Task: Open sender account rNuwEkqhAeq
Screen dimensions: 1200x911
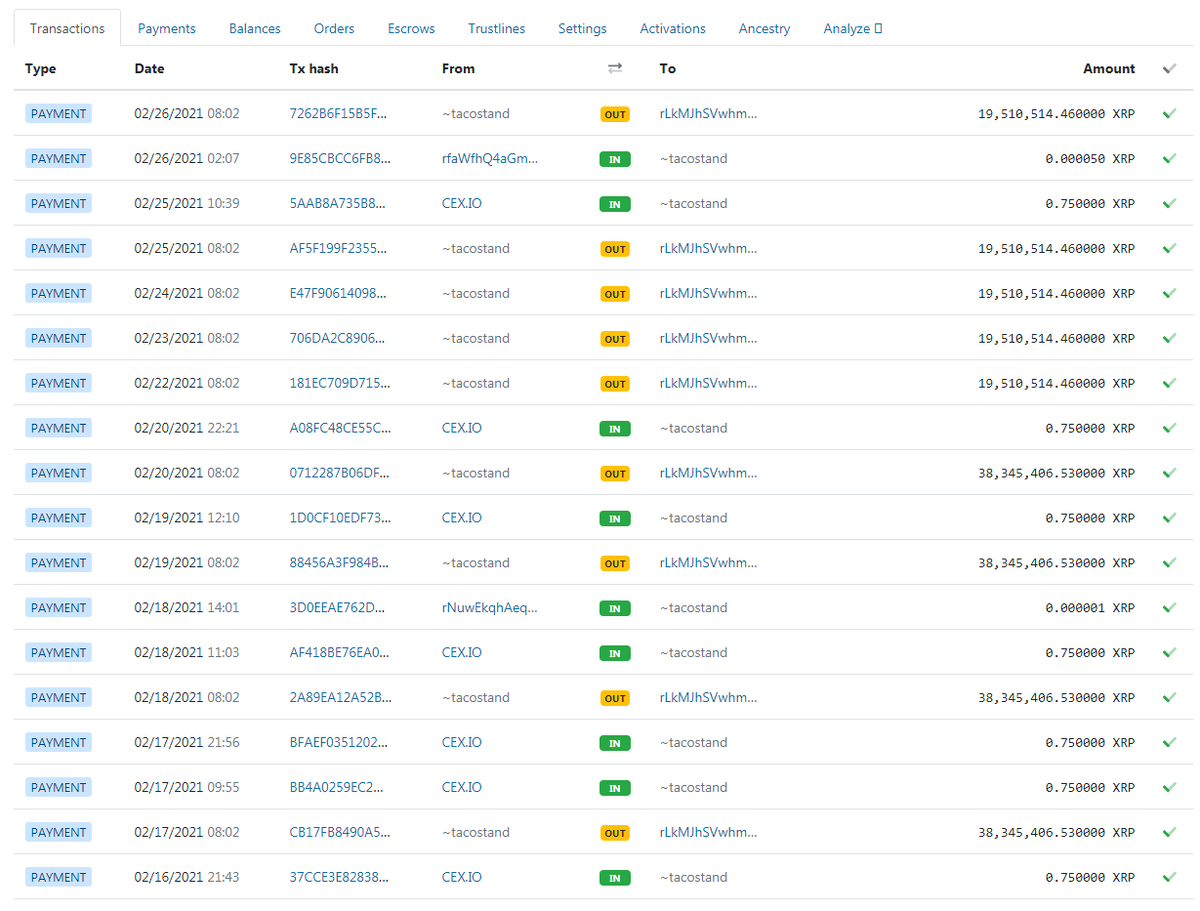Action: coord(489,608)
